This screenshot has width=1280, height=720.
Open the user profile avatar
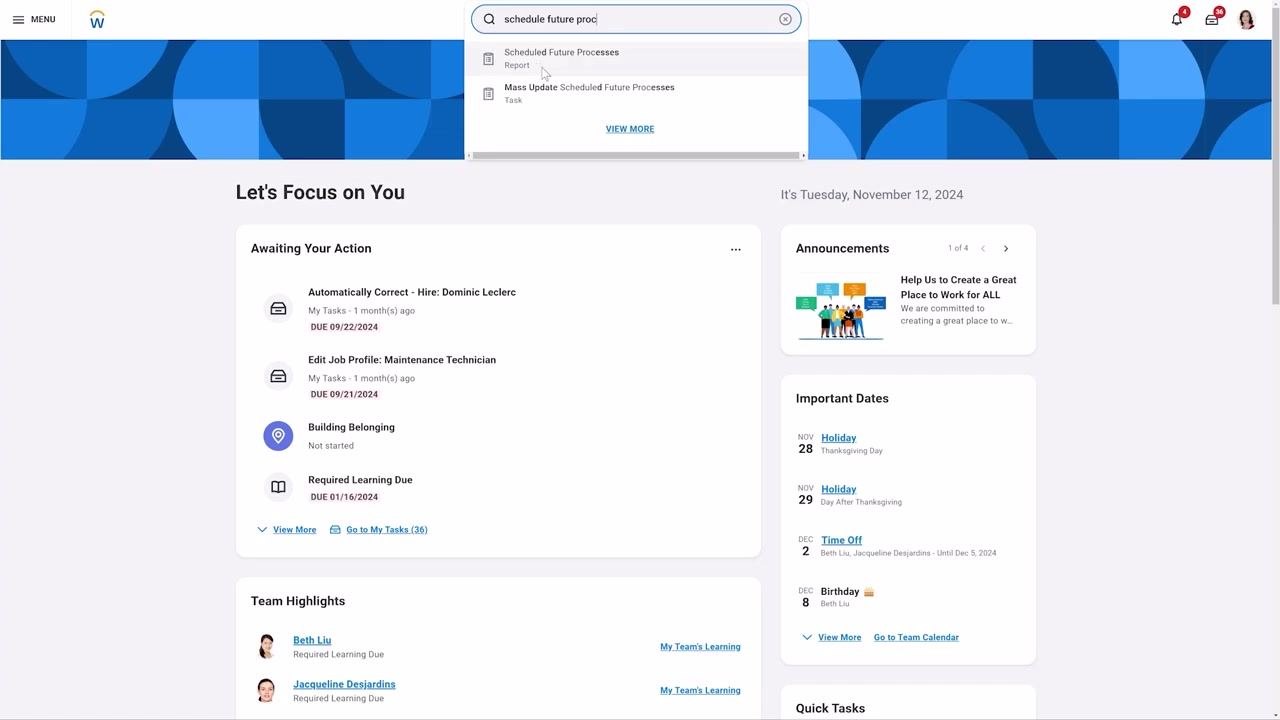(1246, 19)
